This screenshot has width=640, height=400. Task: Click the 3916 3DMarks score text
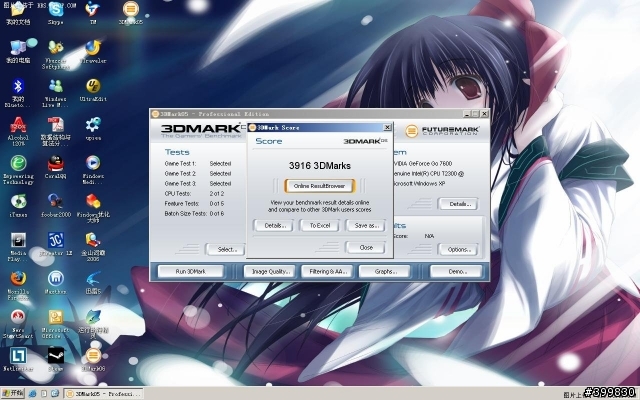click(x=320, y=166)
